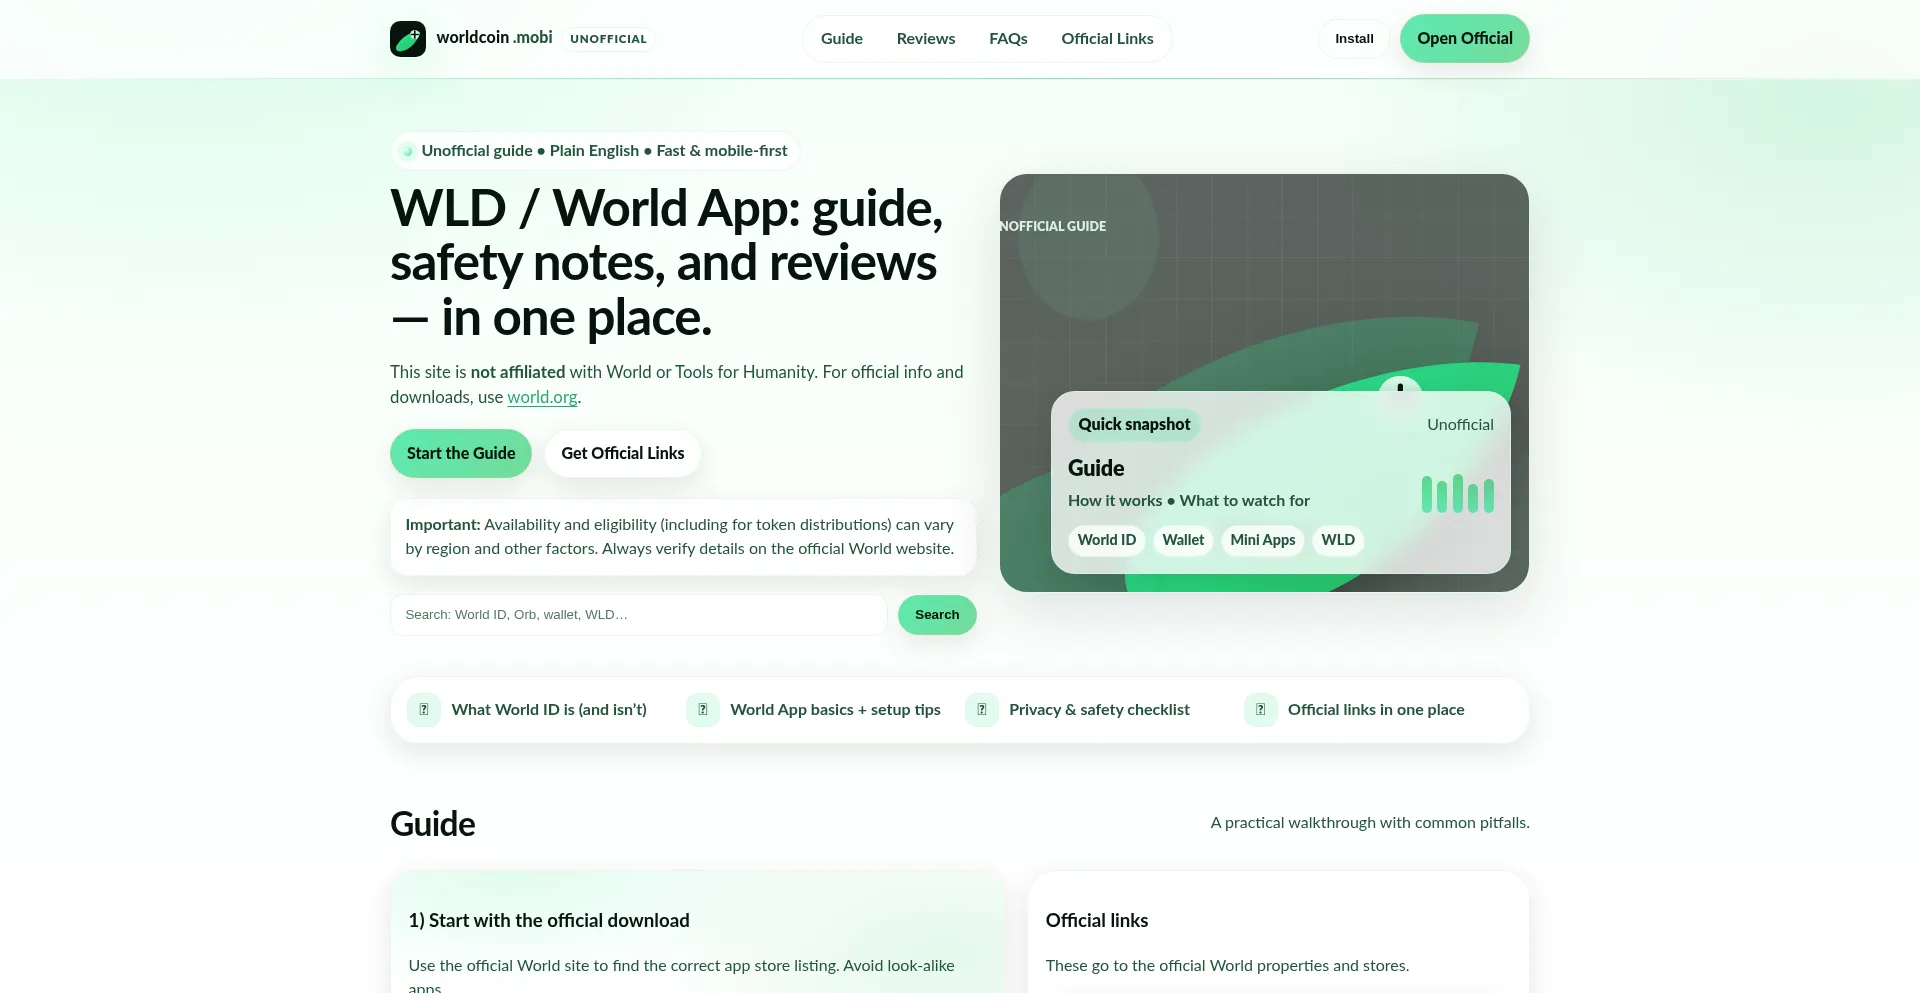Image resolution: width=1920 pixels, height=993 pixels.
Task: Open the Reviews nav item
Action: tap(926, 39)
